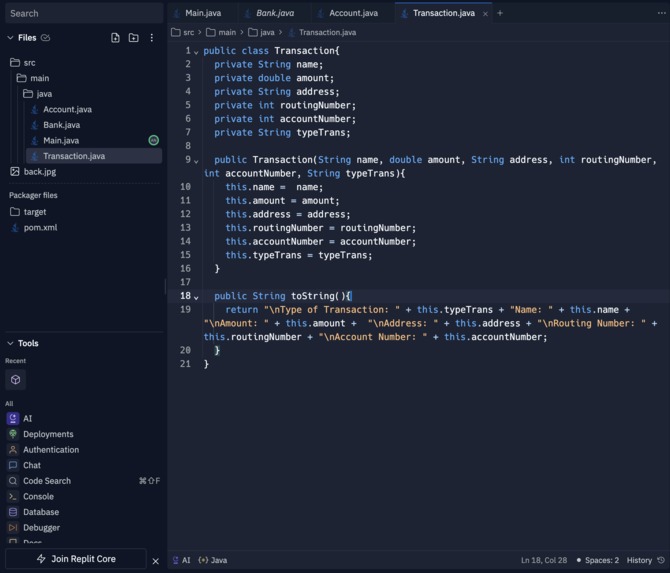The height and width of the screenshot is (573, 670).
Task: Focus the Search input field
Action: point(84,13)
